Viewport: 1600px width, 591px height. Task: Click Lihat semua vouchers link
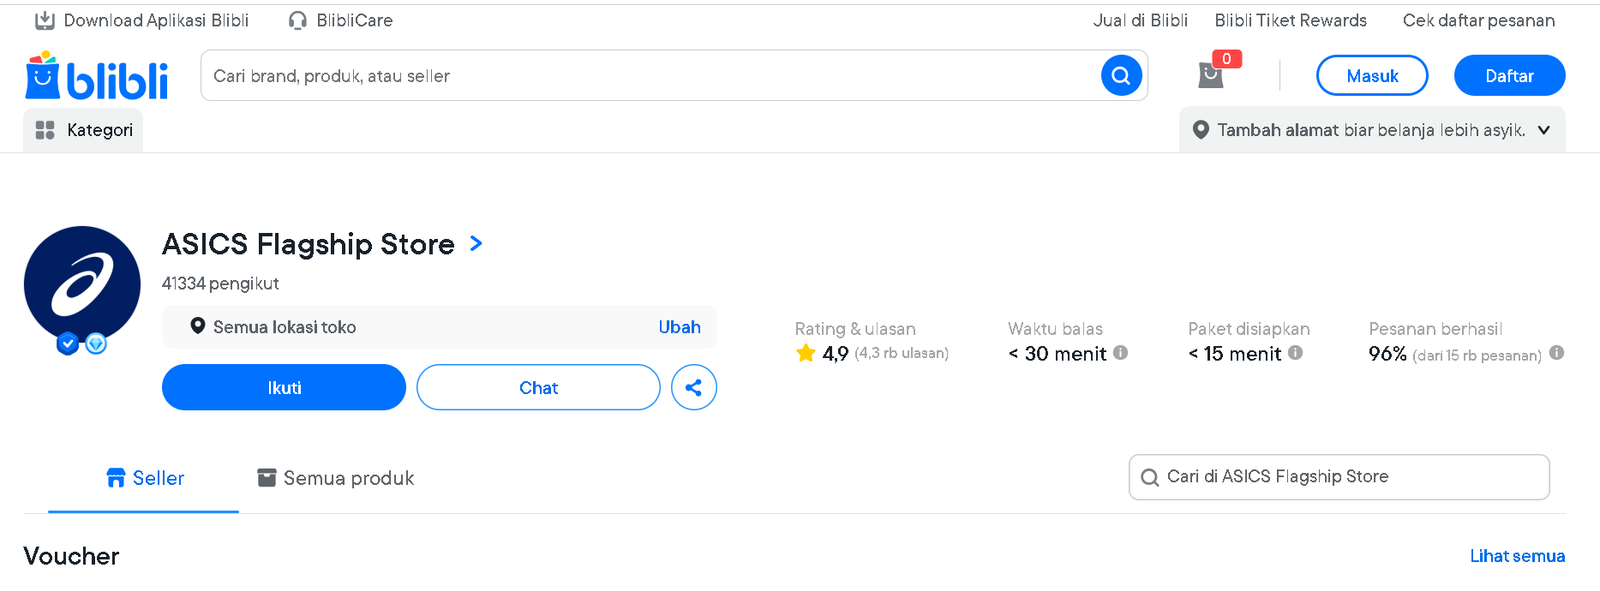[1517, 556]
